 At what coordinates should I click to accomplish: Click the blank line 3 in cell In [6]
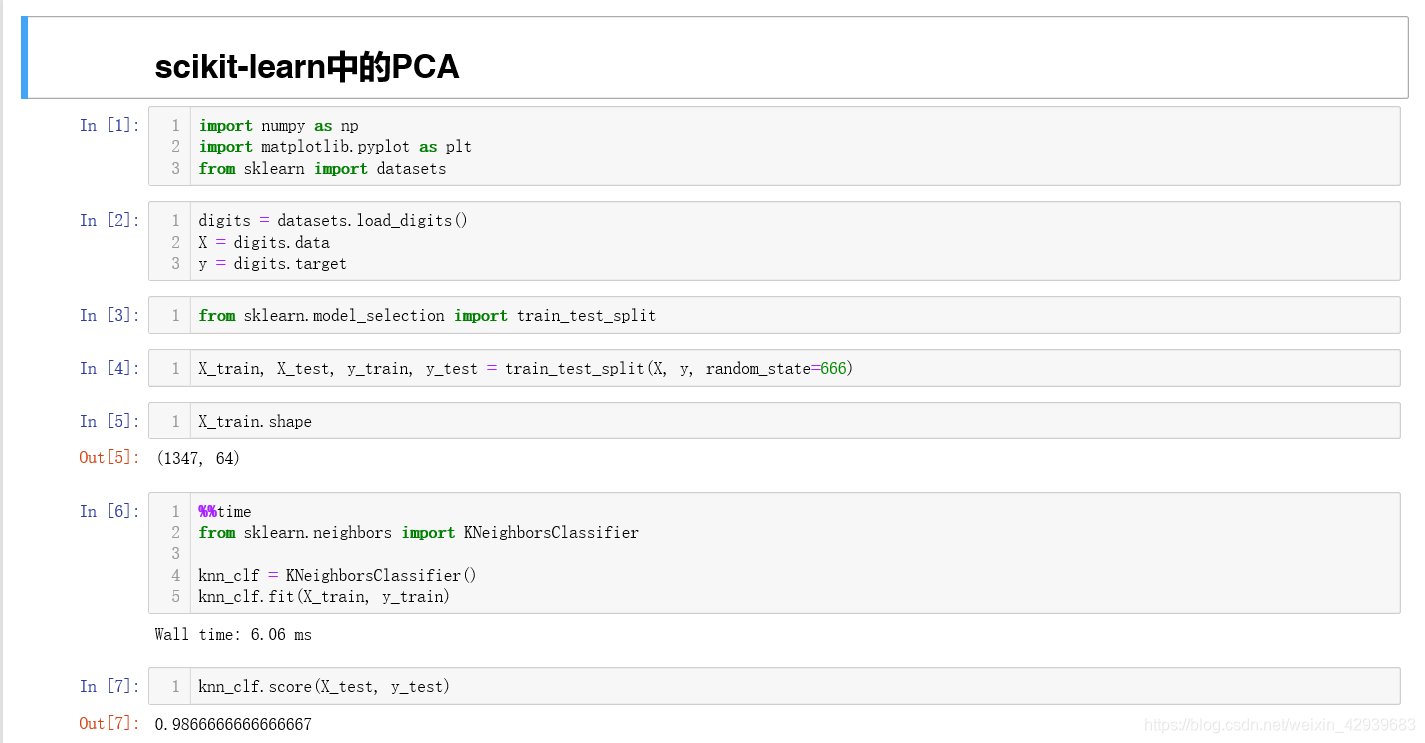[794, 554]
